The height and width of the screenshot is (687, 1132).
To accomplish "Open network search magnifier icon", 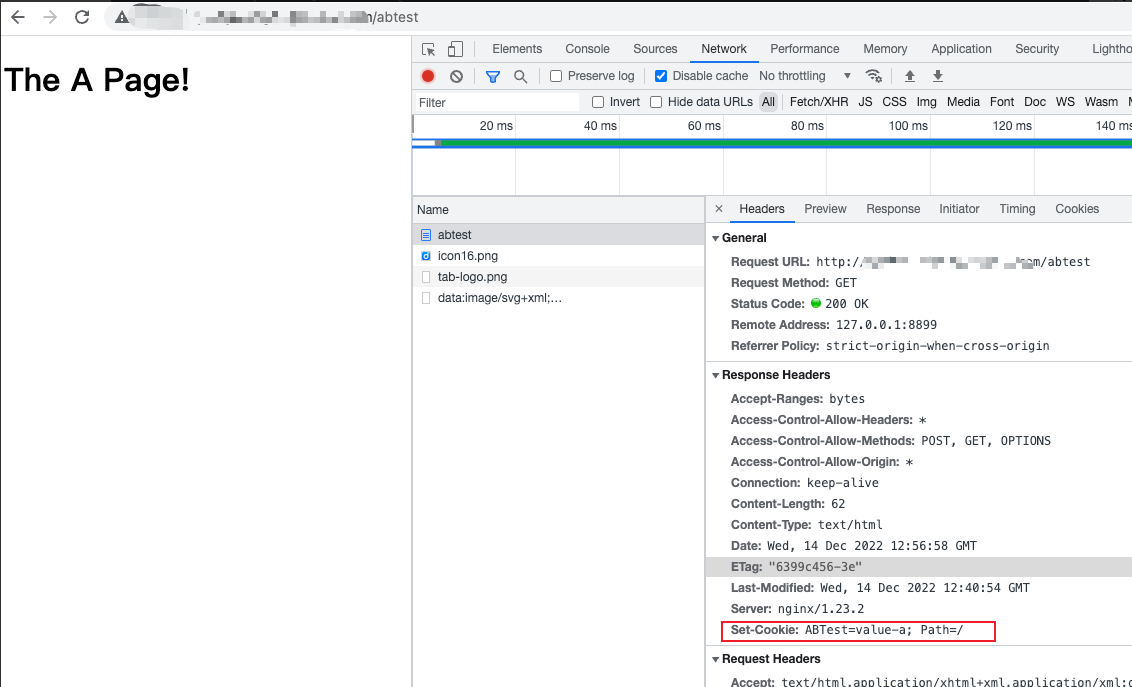I will pyautogui.click(x=520, y=76).
